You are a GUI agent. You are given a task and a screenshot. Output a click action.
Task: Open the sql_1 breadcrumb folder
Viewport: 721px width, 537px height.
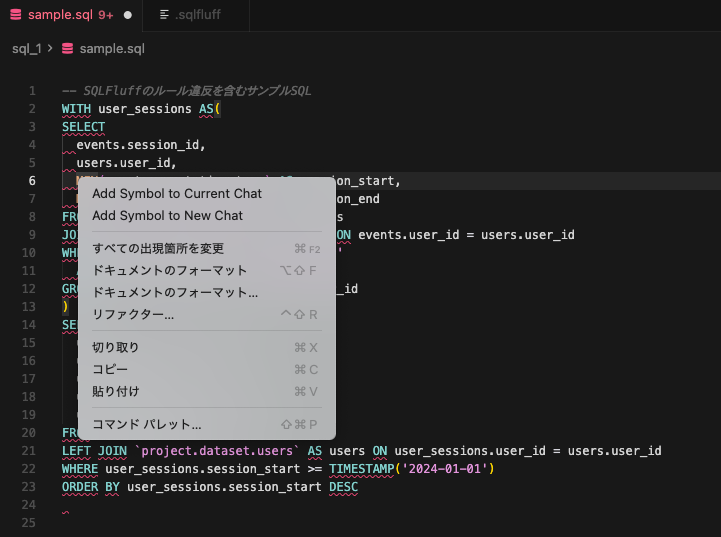click(x=25, y=48)
